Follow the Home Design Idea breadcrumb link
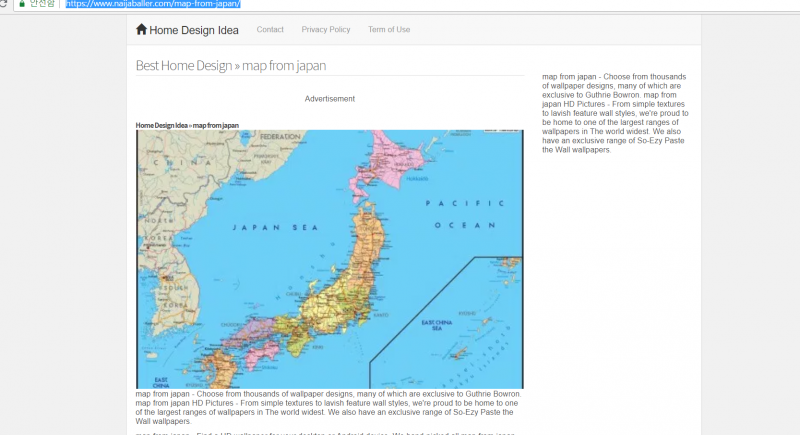 tap(161, 125)
